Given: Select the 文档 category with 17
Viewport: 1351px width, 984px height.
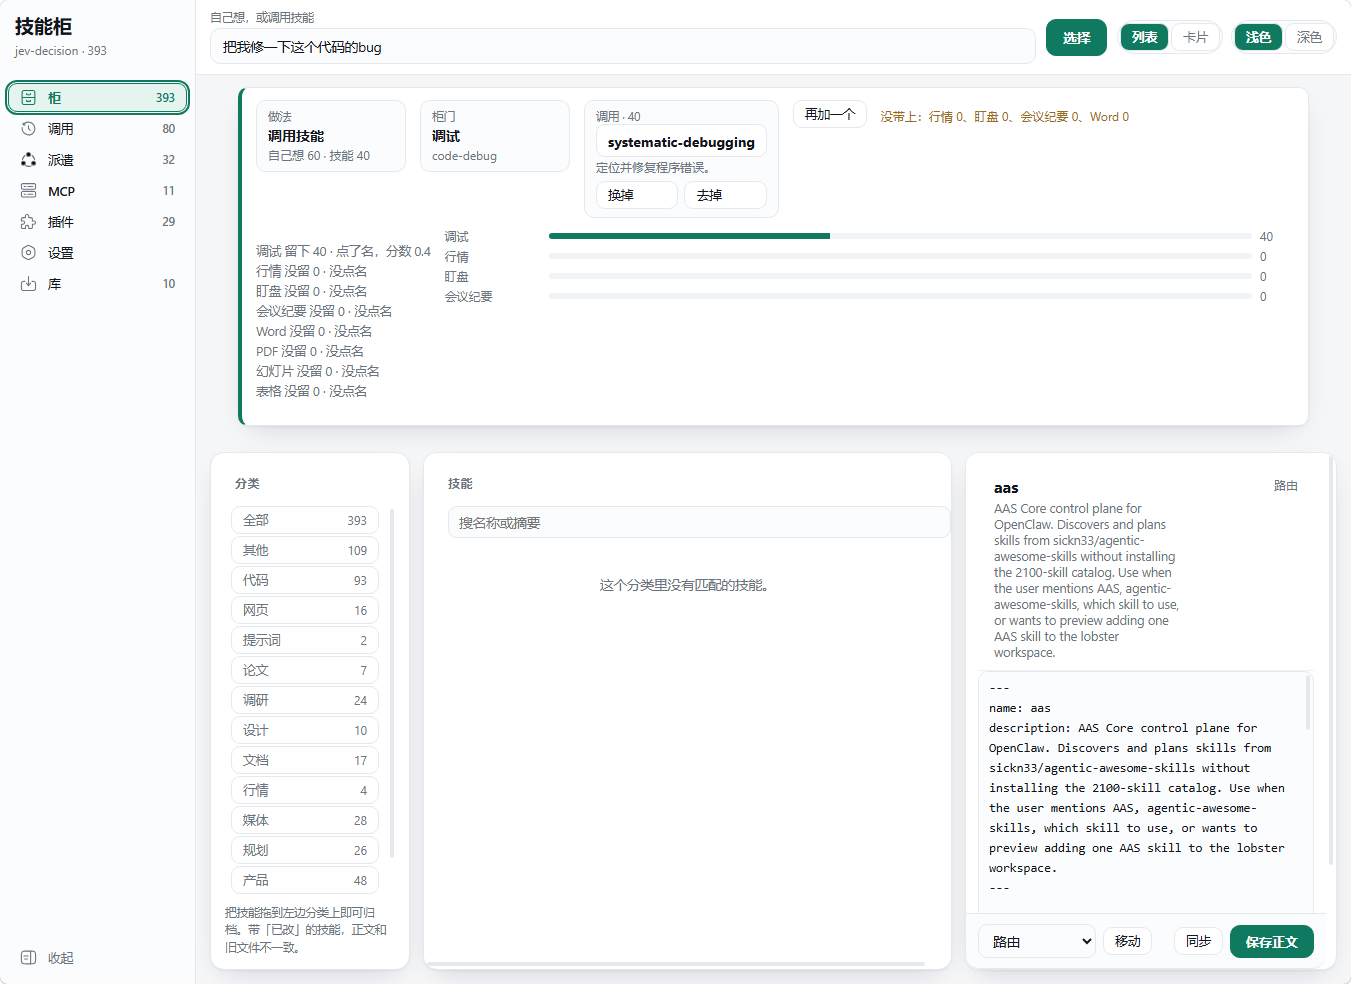Looking at the screenshot, I should click(305, 760).
